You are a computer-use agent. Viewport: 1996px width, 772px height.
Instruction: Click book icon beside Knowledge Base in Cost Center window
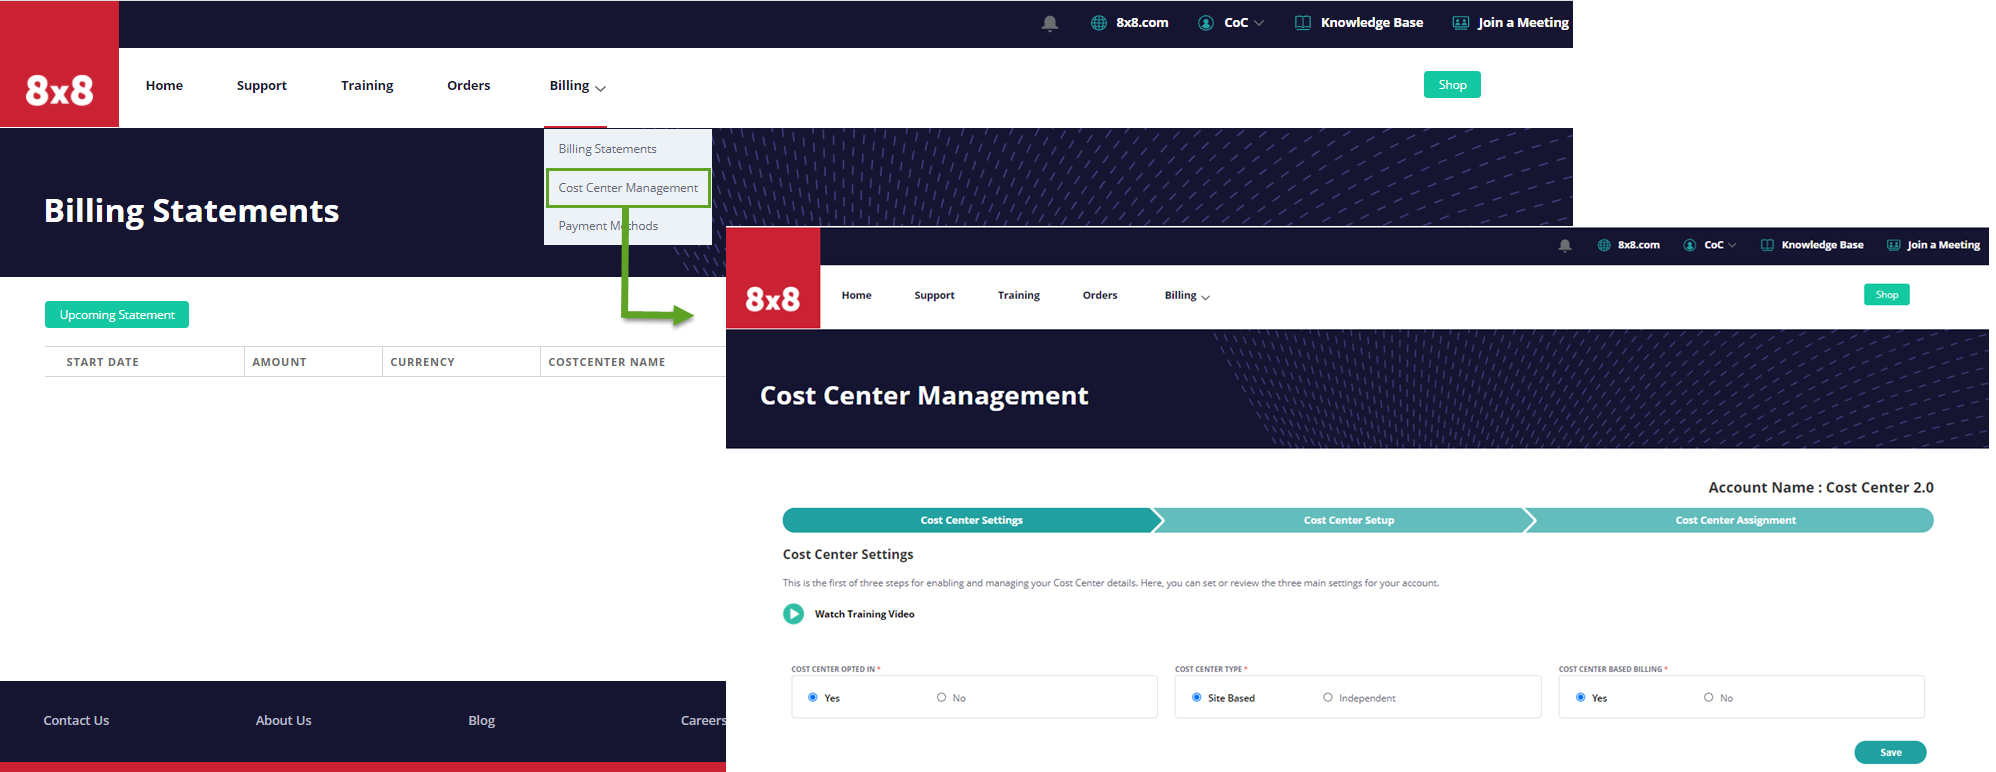pos(1767,245)
